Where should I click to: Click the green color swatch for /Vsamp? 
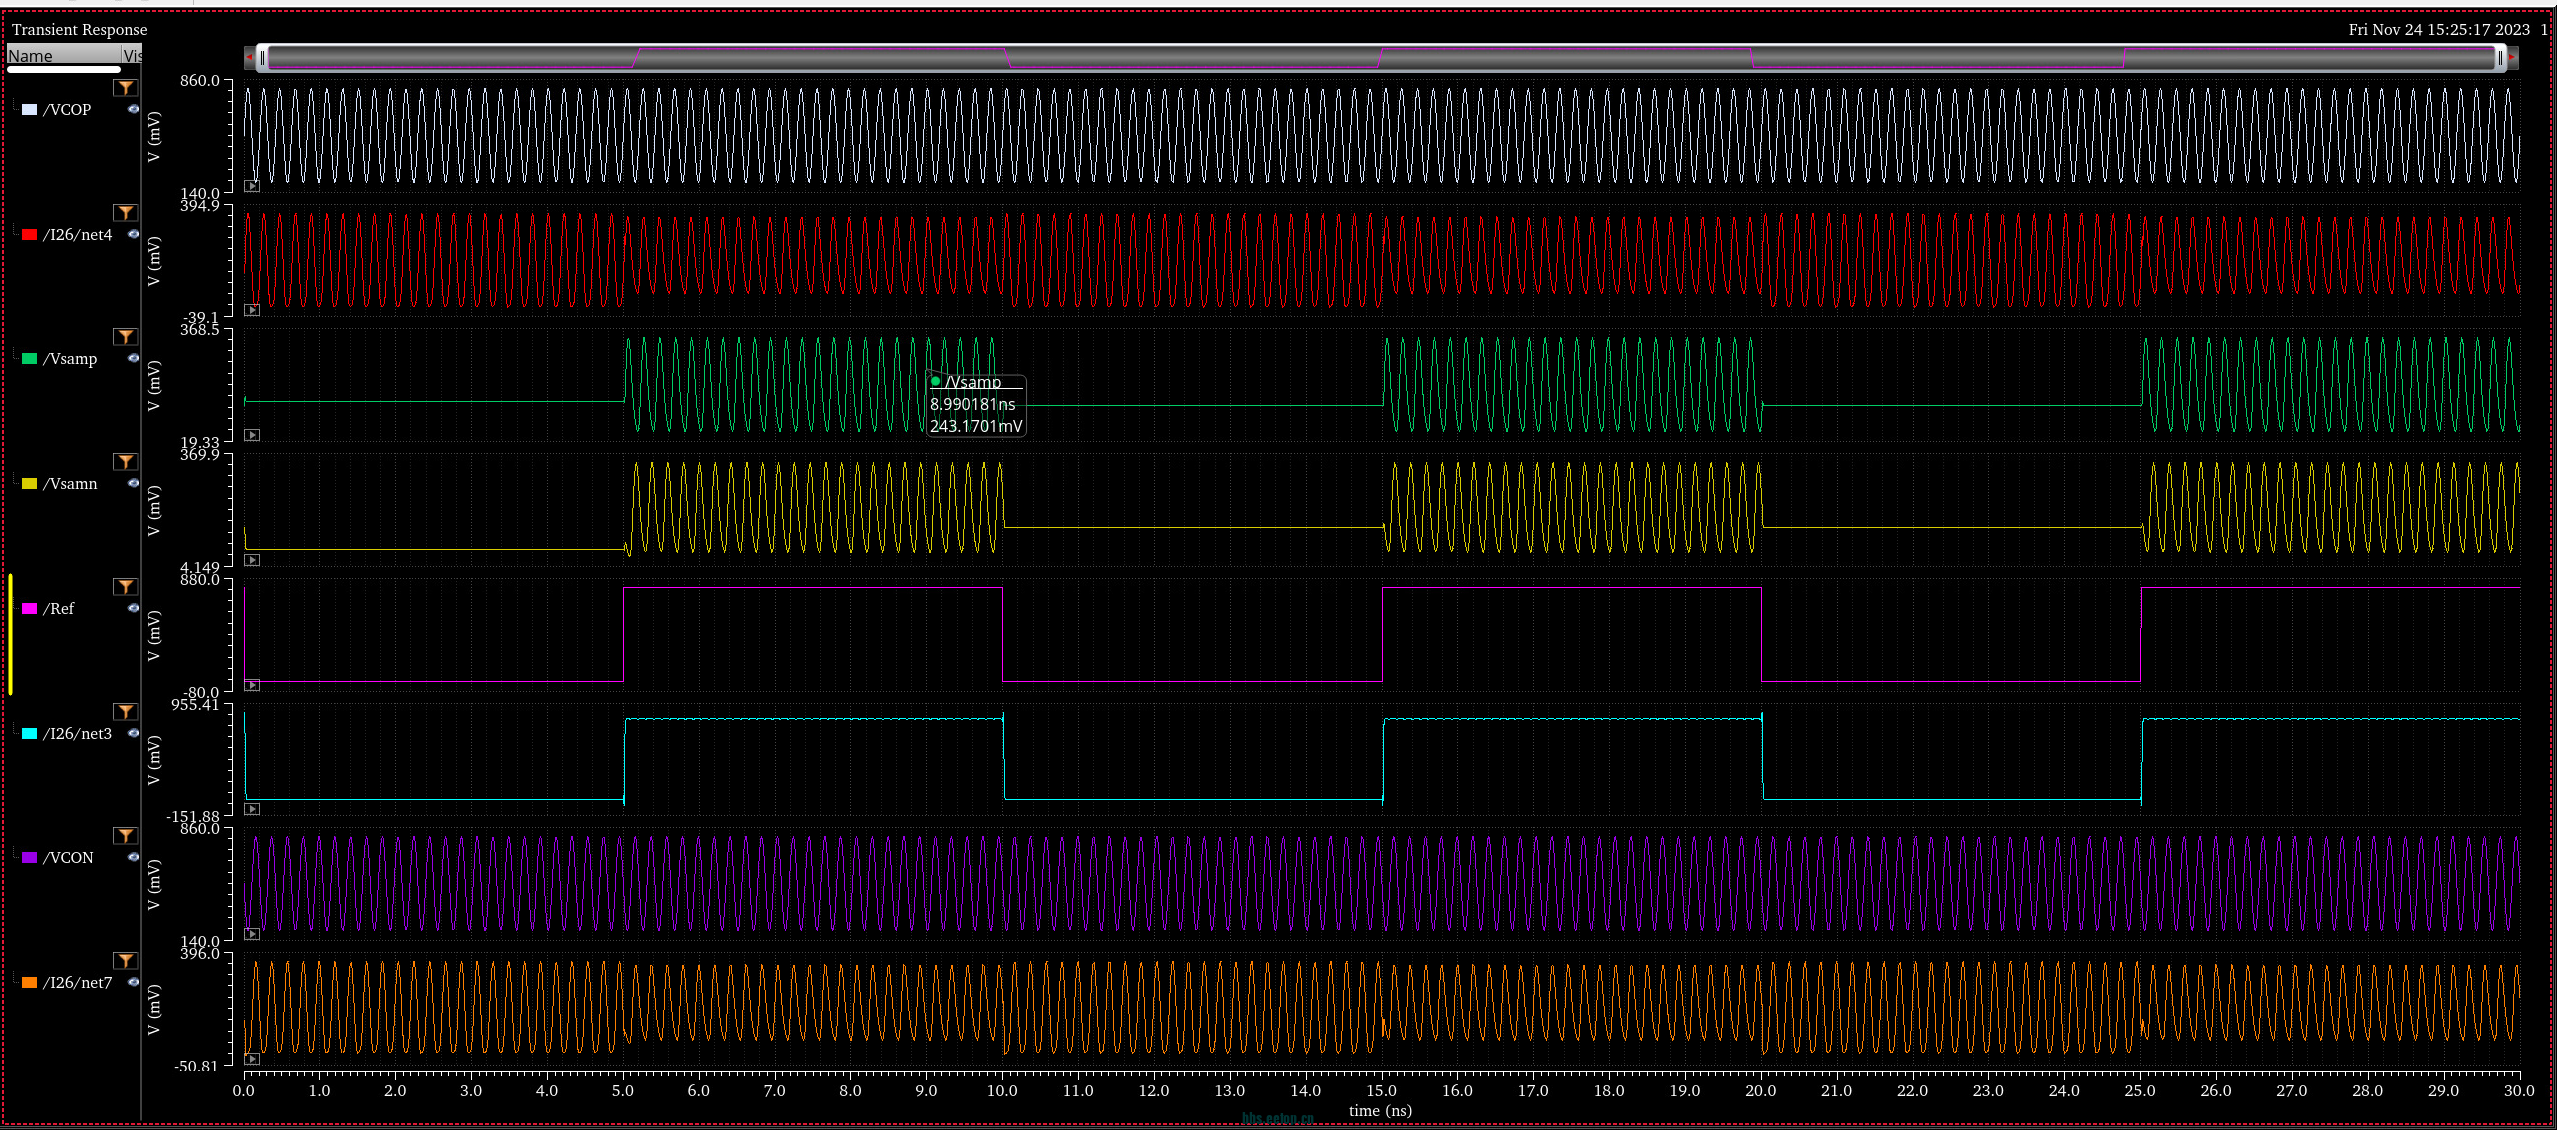[30, 359]
